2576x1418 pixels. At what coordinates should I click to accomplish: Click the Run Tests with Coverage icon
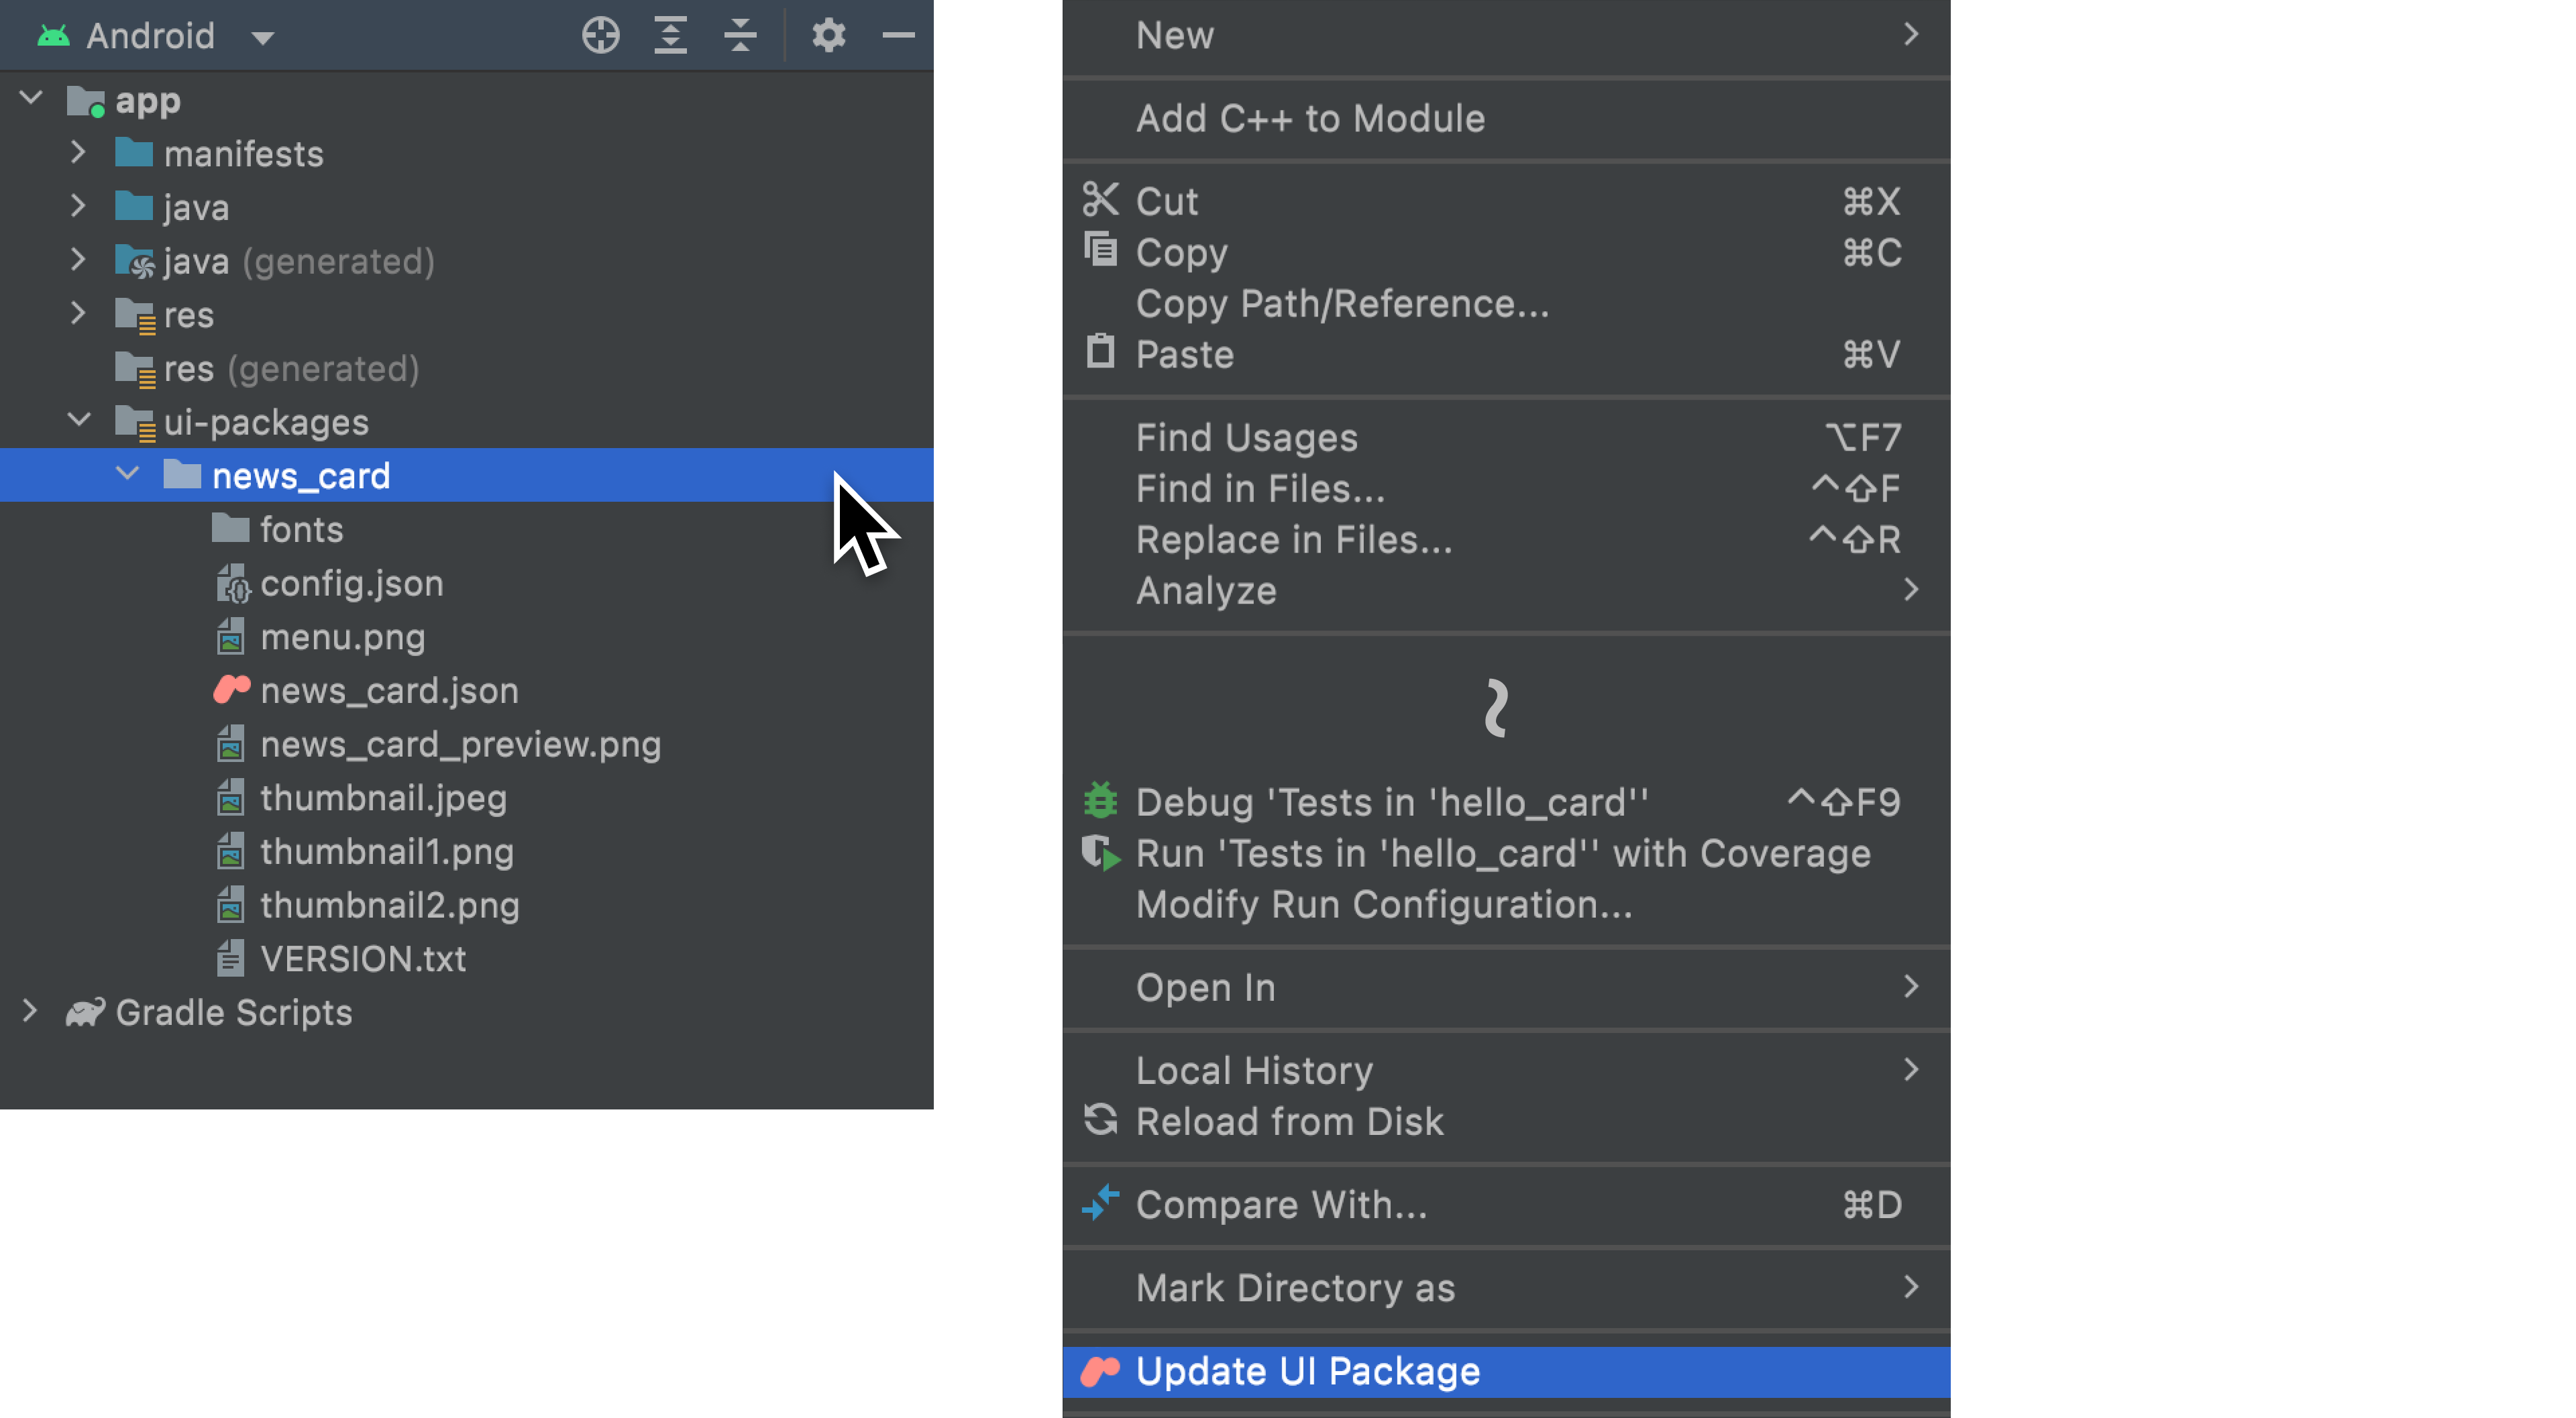click(x=1100, y=852)
